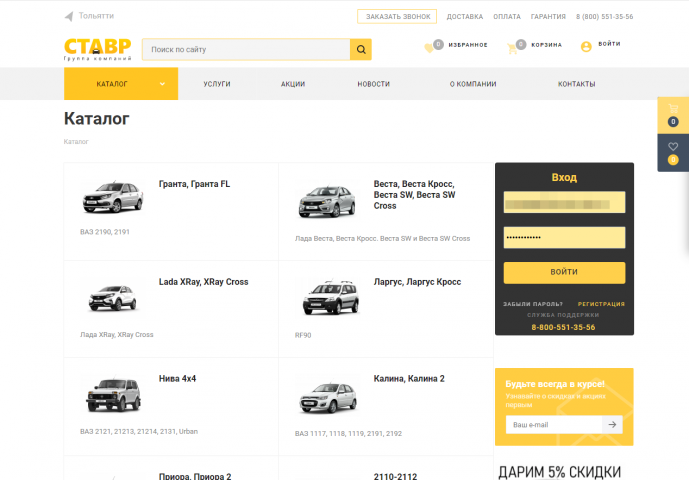Click the СТАВР logo
The height and width of the screenshot is (480, 689).
(98, 49)
